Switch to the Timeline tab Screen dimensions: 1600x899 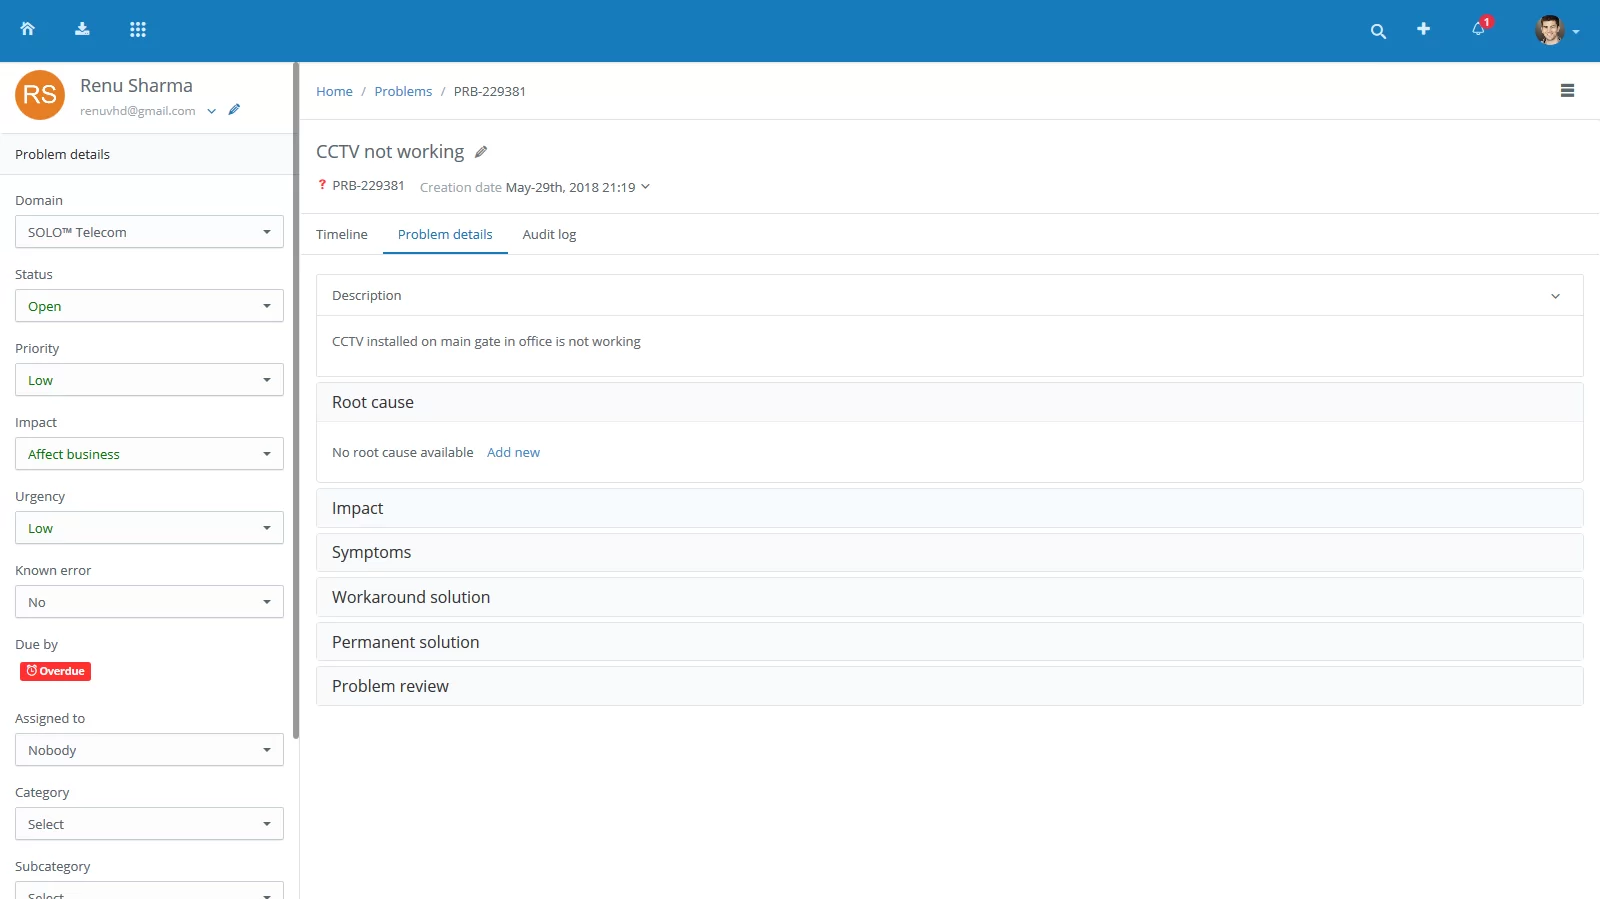pos(342,234)
